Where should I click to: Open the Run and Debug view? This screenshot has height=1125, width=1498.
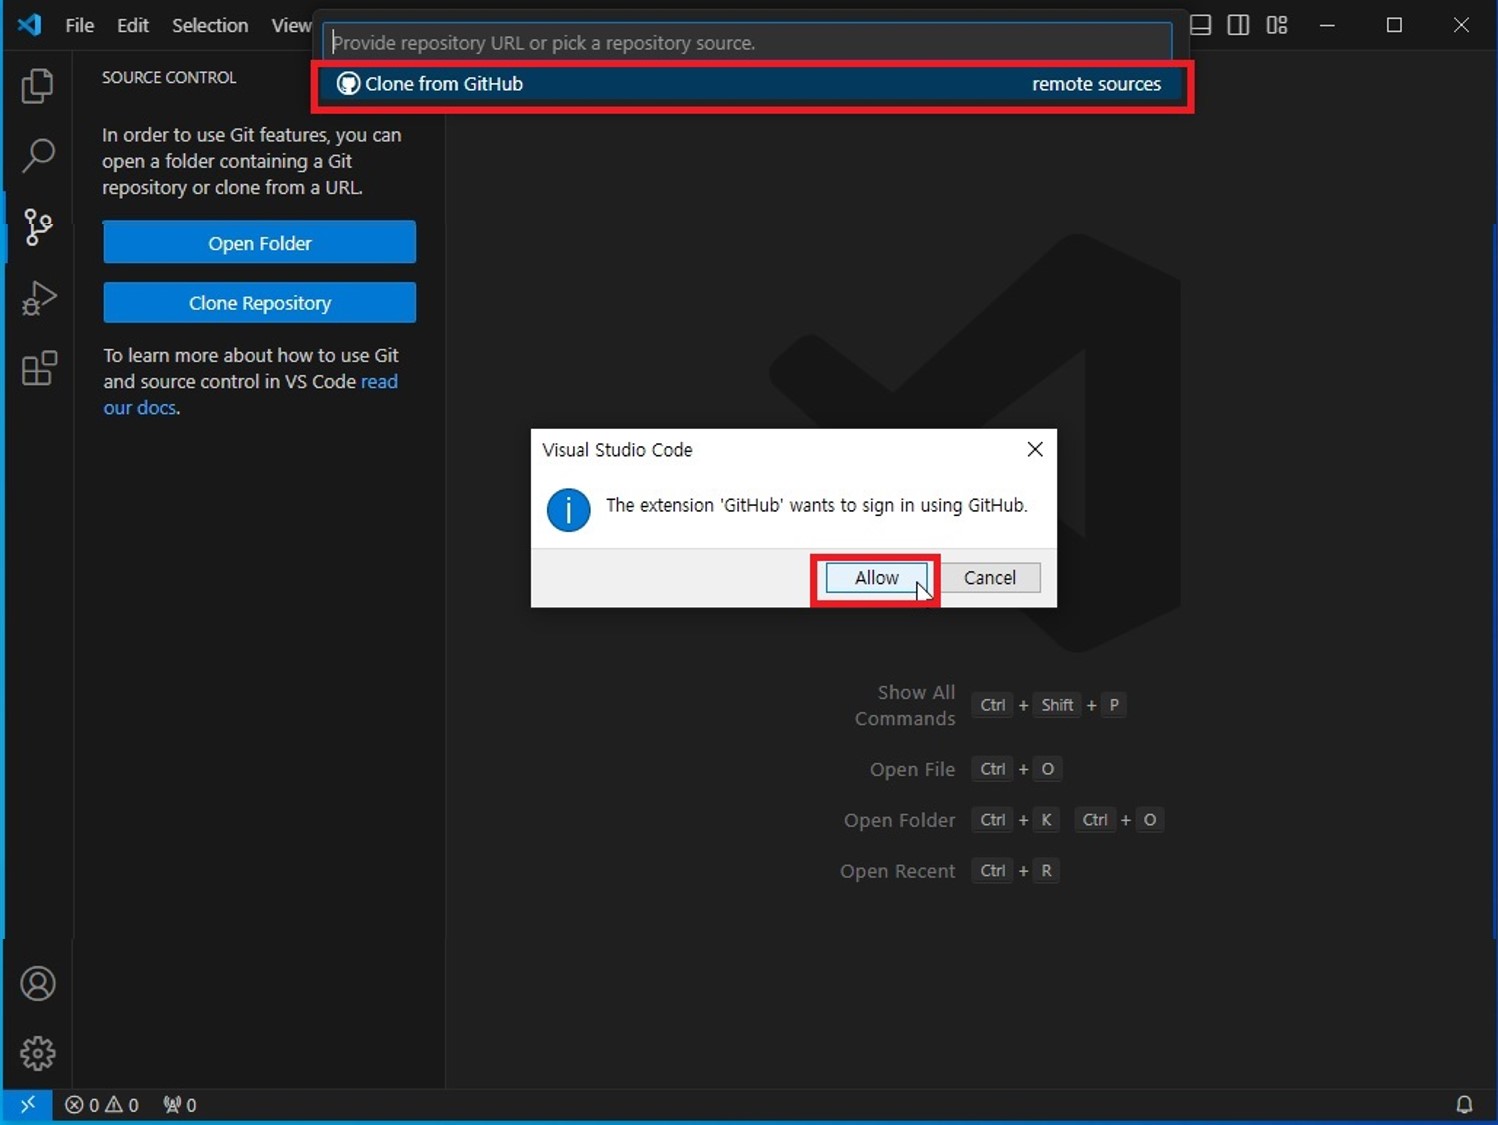click(38, 298)
